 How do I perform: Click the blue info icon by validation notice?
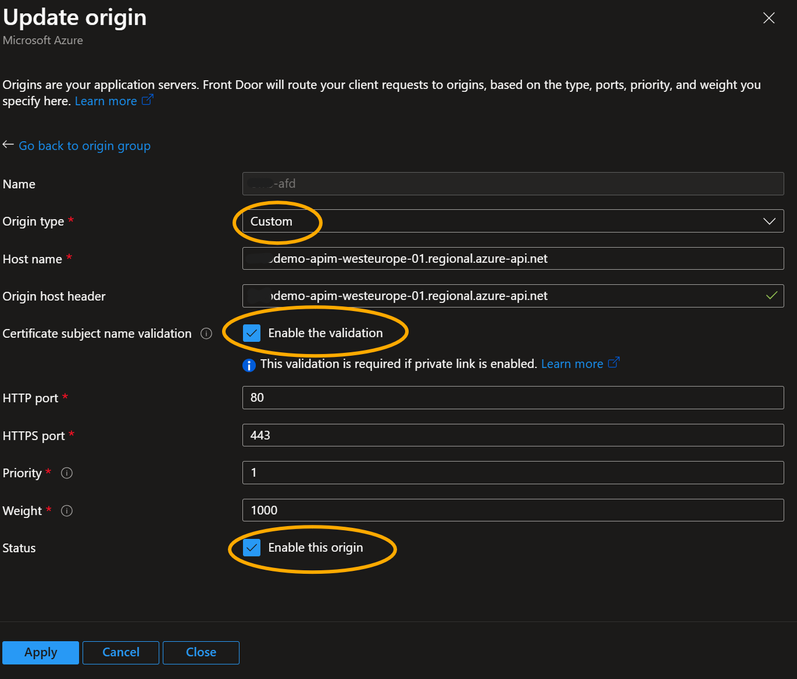click(249, 364)
